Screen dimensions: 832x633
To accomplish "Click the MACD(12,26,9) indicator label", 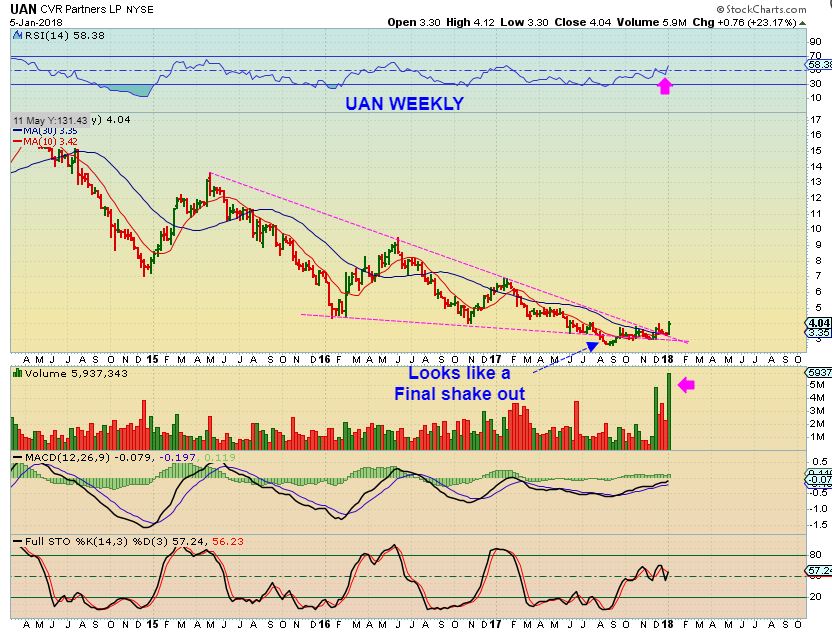I will point(67,457).
